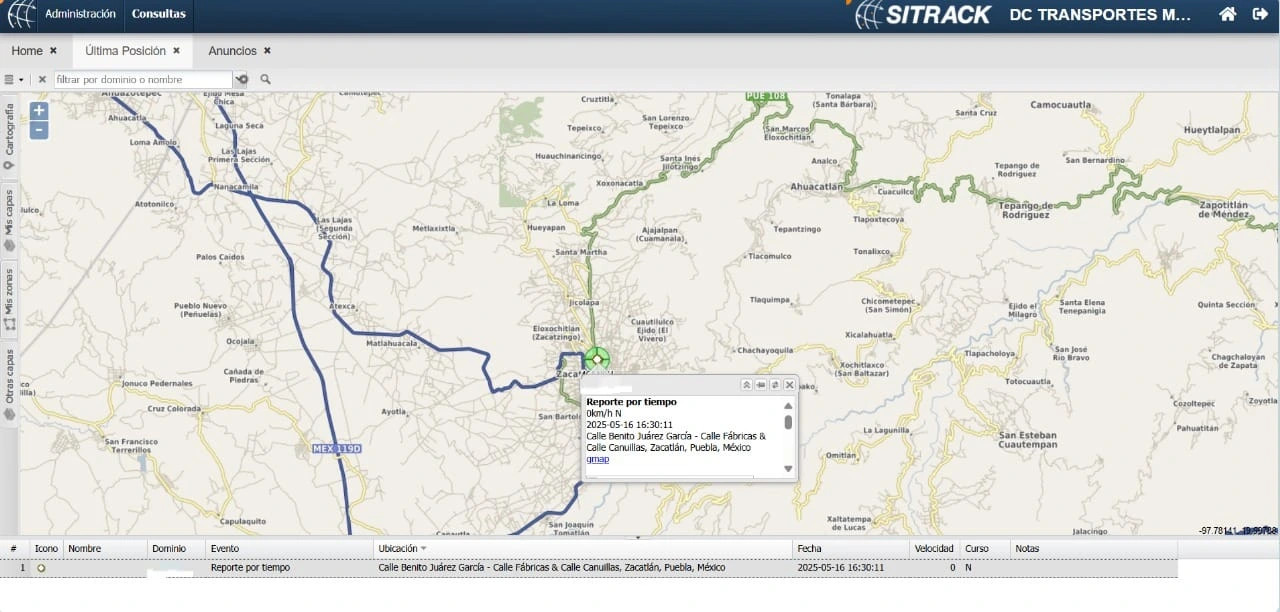Click the home icon in the header
This screenshot has width=1280, height=612.
pos(1227,14)
